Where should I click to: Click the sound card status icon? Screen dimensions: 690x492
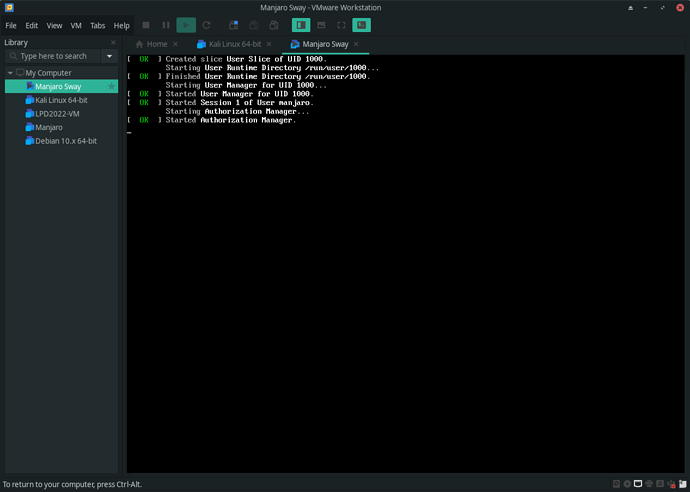tap(660, 484)
